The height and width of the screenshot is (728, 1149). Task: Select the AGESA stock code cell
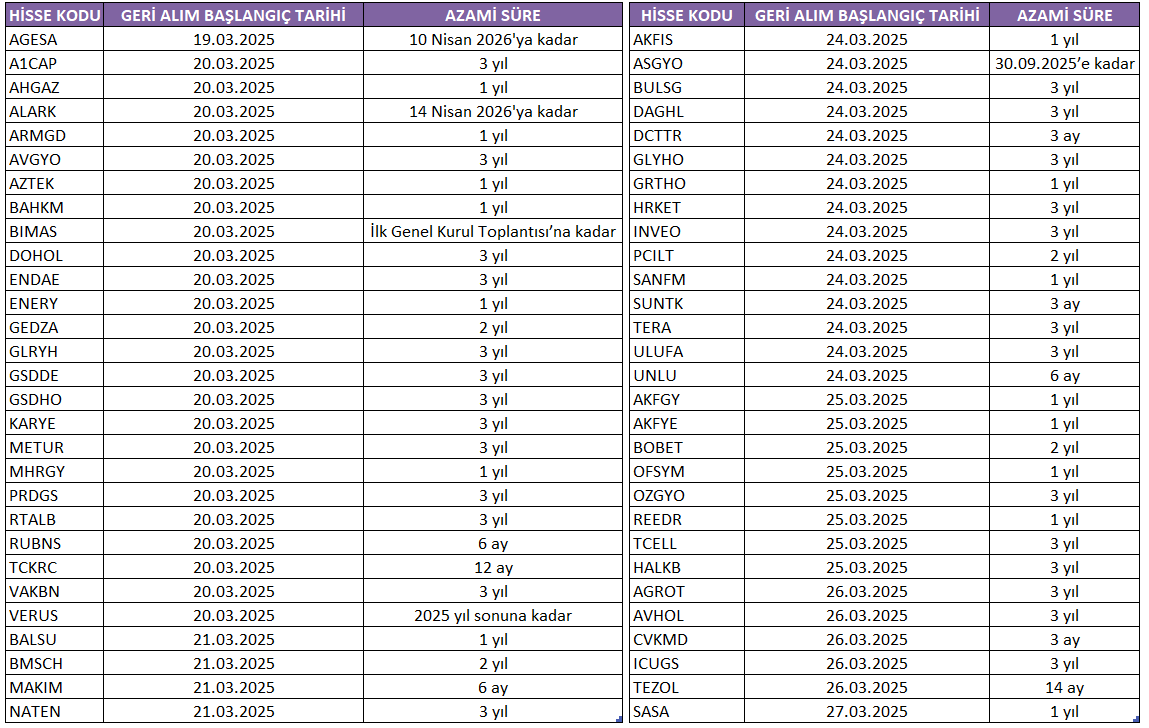click(x=54, y=40)
